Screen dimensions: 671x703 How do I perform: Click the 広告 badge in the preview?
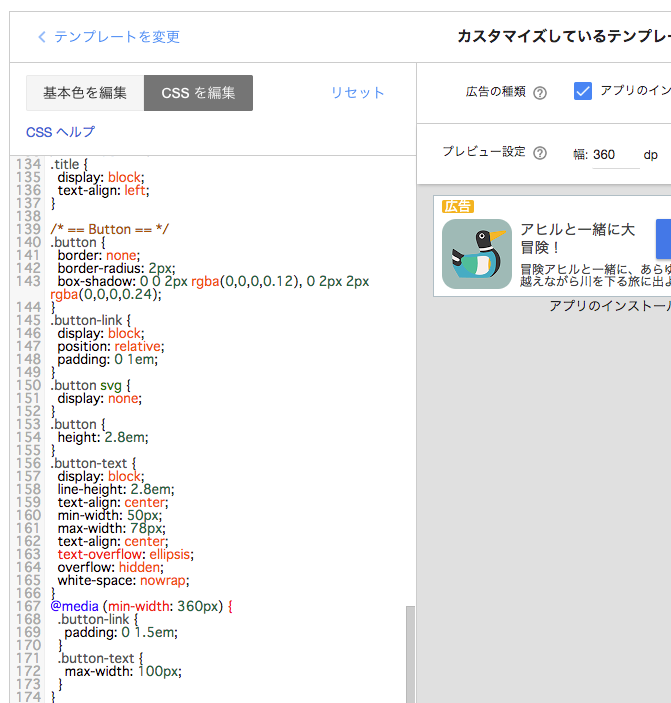point(458,206)
